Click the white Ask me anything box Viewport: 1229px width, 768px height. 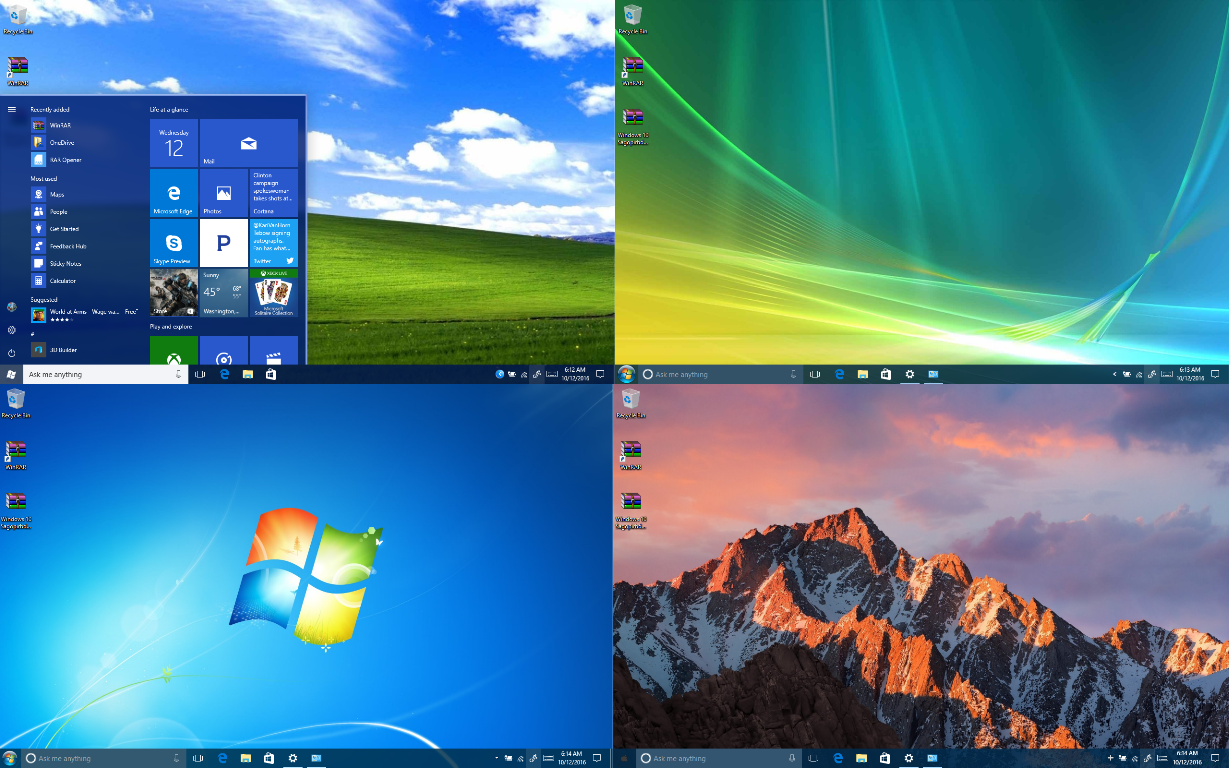click(x=105, y=374)
